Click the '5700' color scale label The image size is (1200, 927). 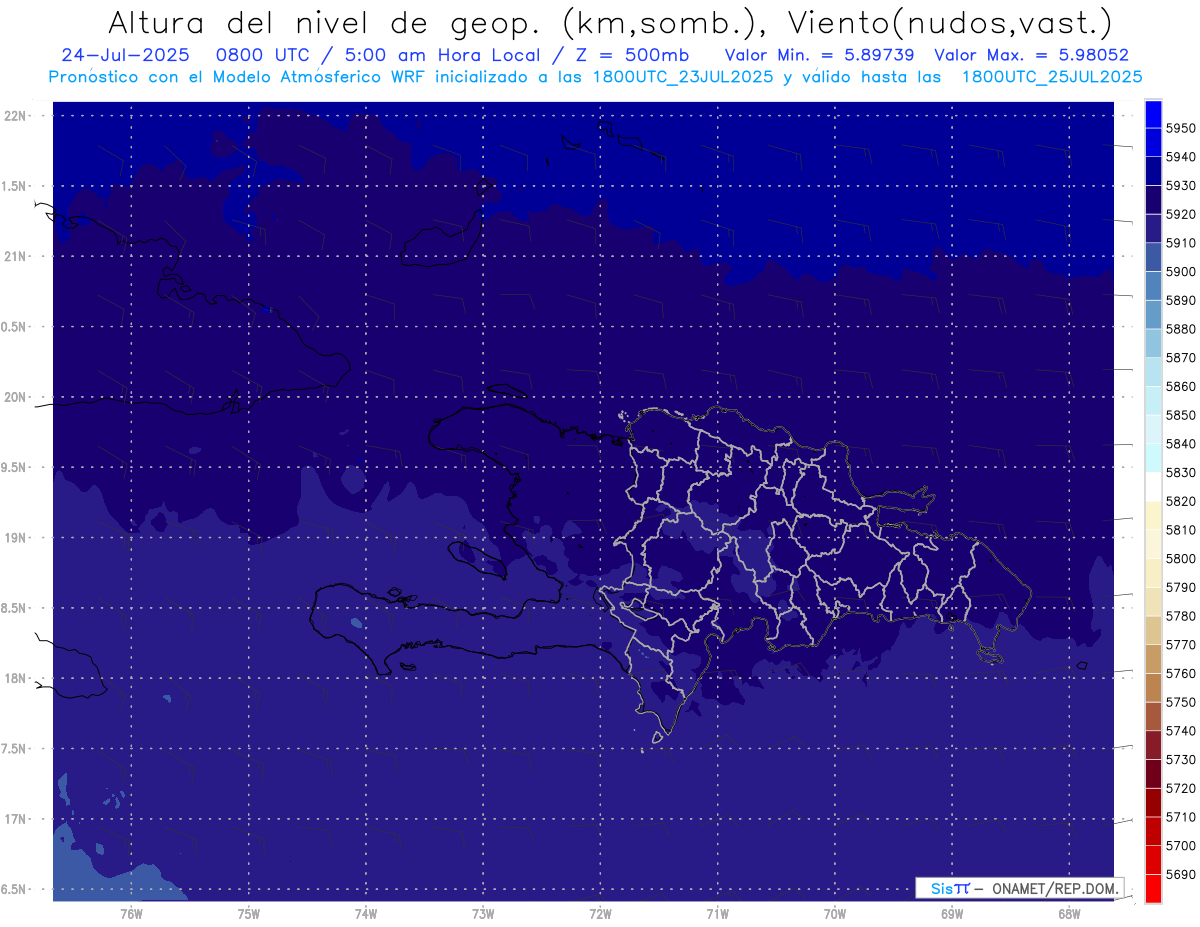(1181, 846)
